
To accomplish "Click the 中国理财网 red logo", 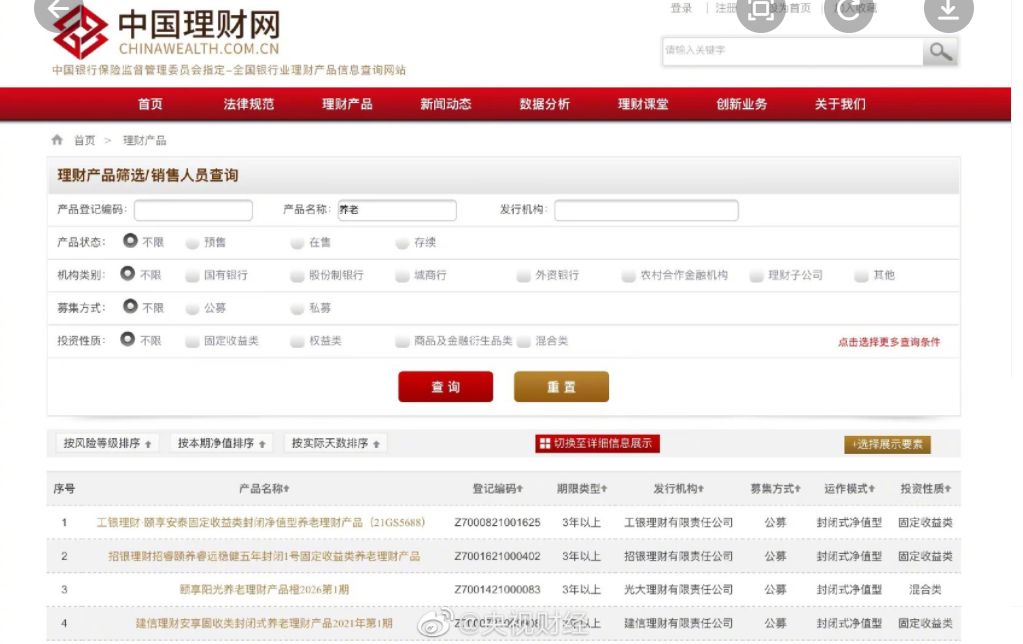I will point(80,33).
